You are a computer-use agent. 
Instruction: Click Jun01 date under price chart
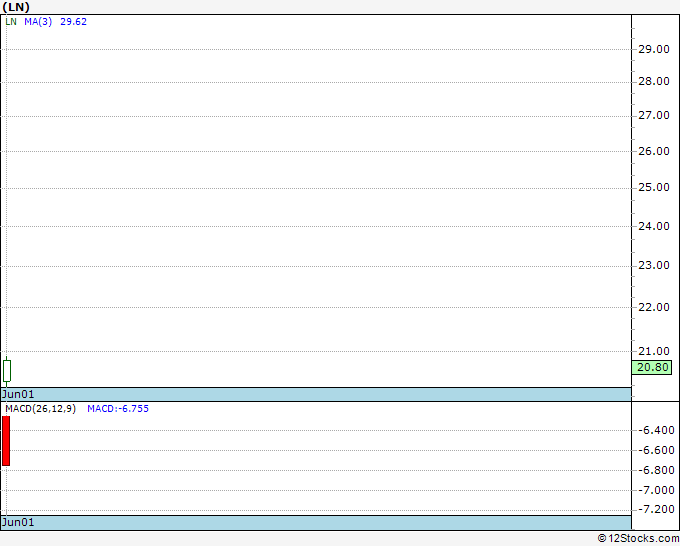(x=18, y=394)
